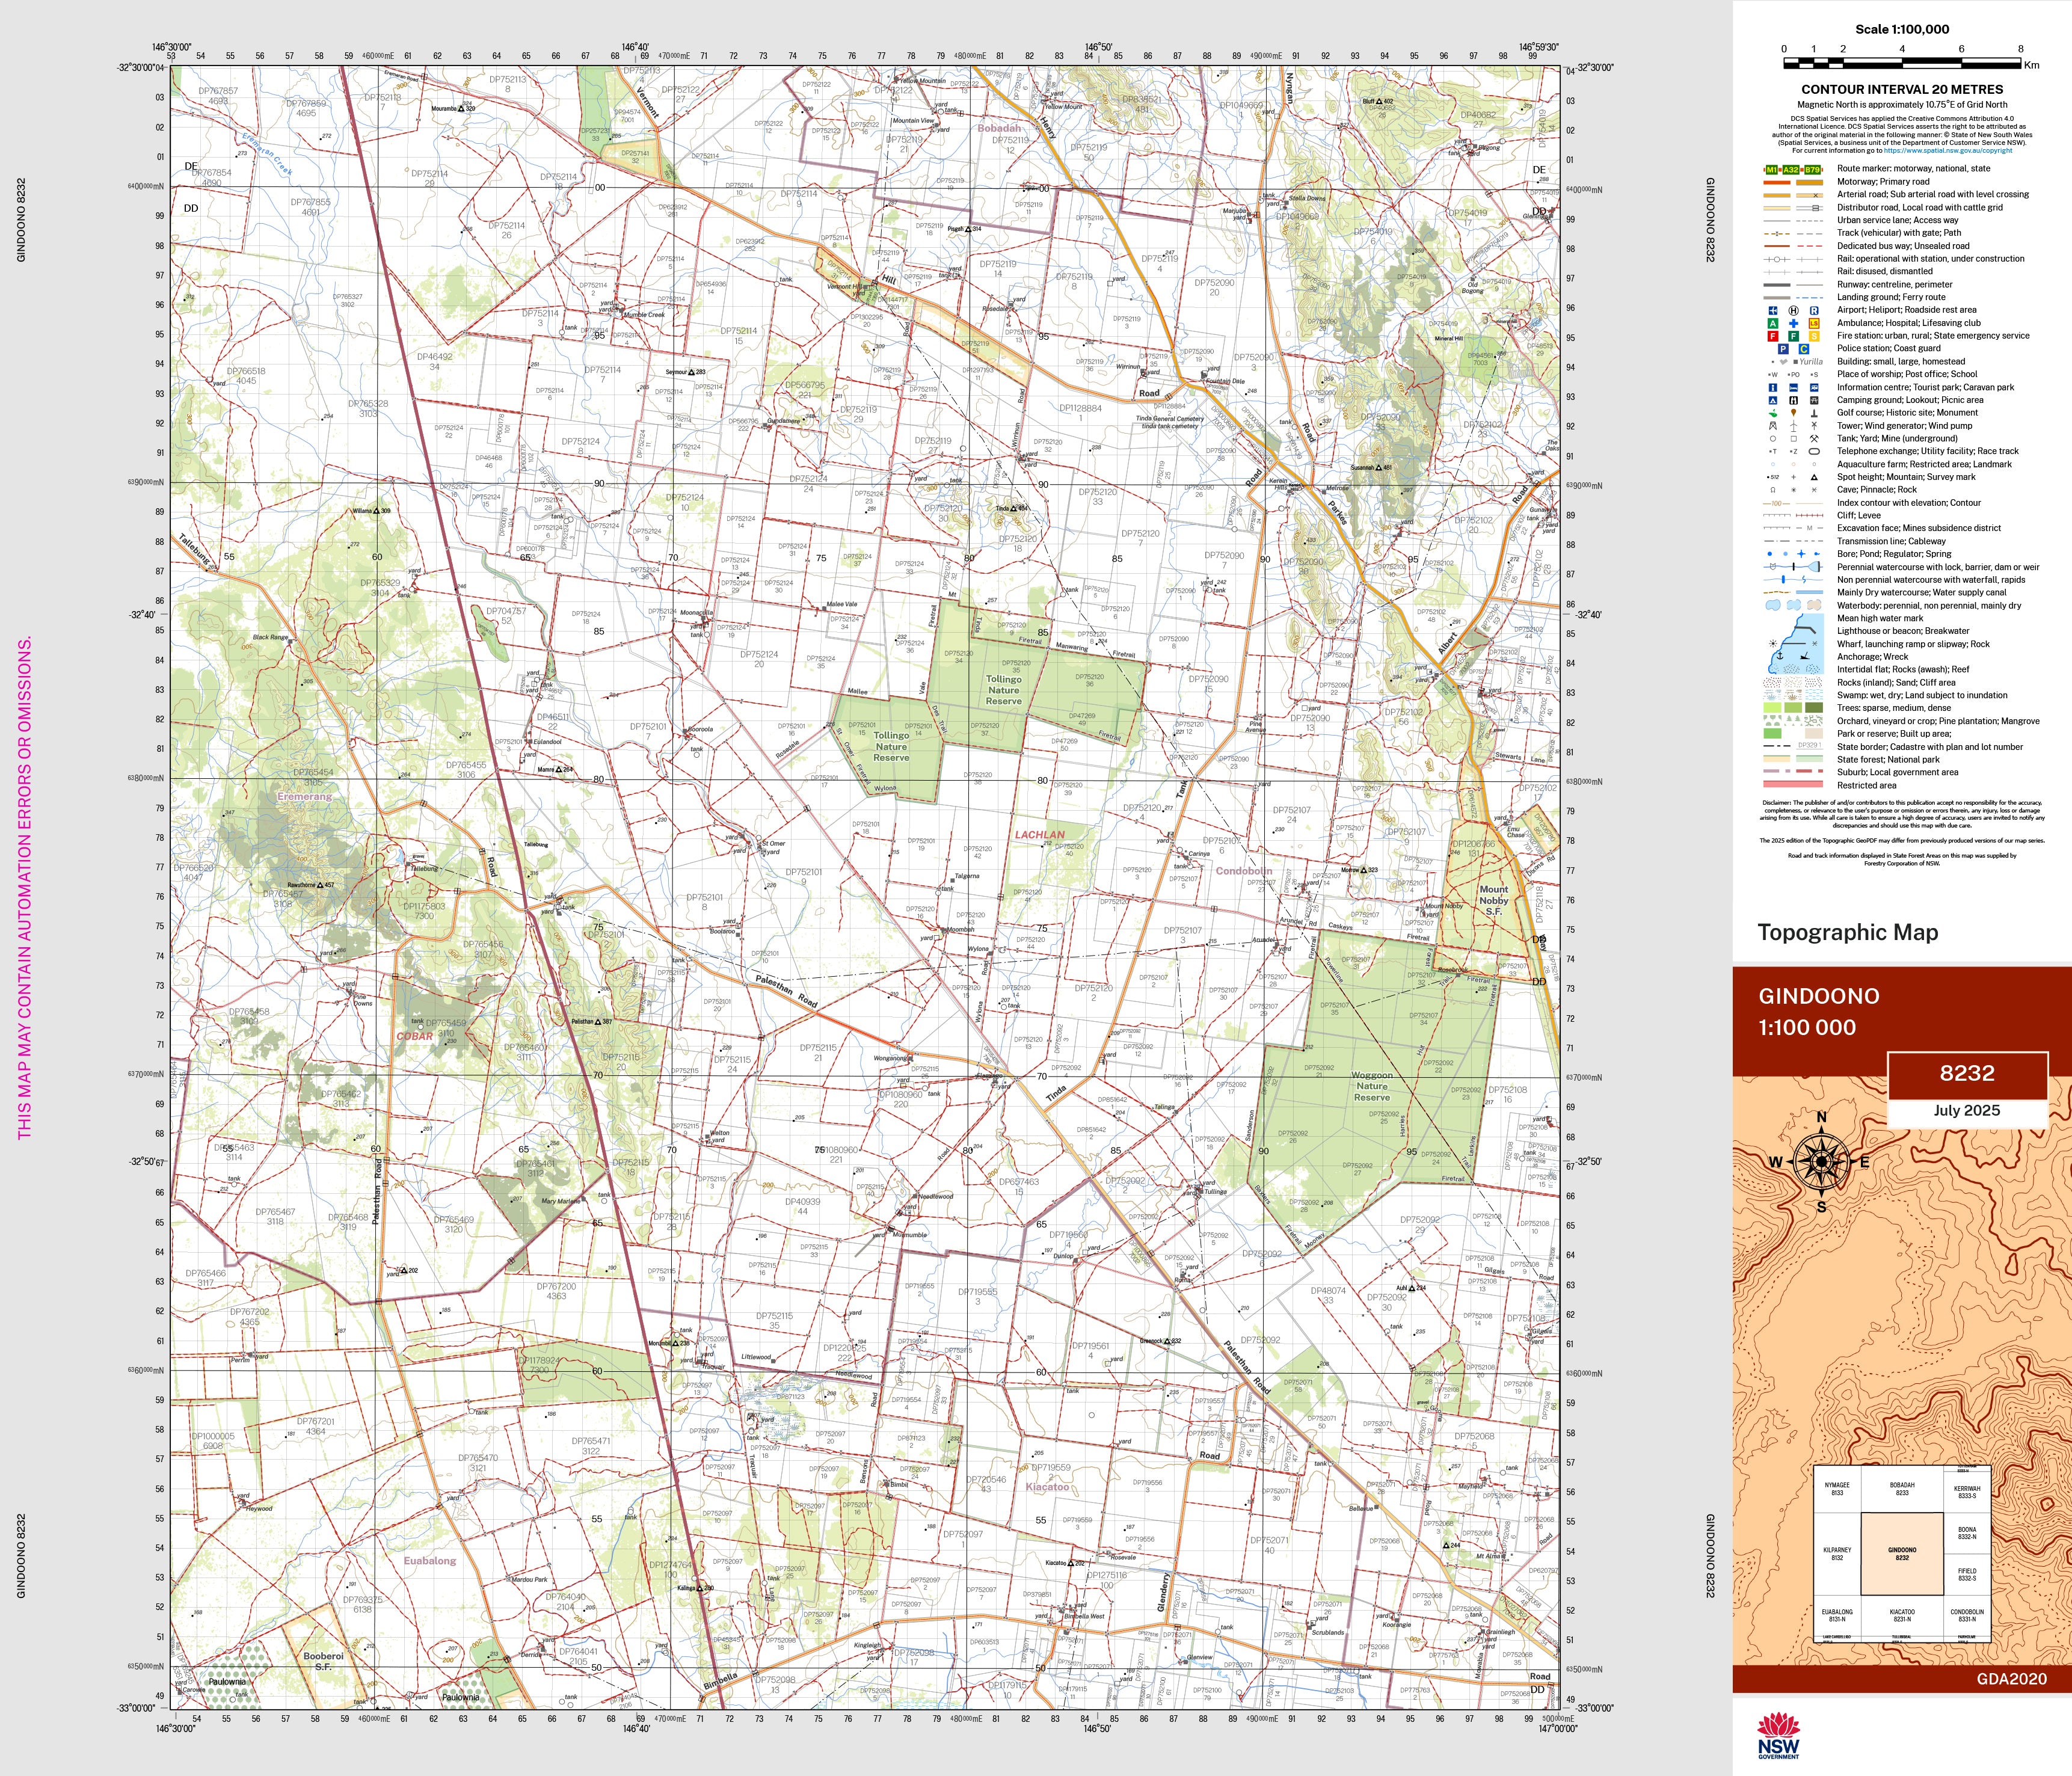Viewport: 2072px width, 1776px height.
Task: Click the Restricted area red swatch
Action: pyautogui.click(x=1794, y=785)
